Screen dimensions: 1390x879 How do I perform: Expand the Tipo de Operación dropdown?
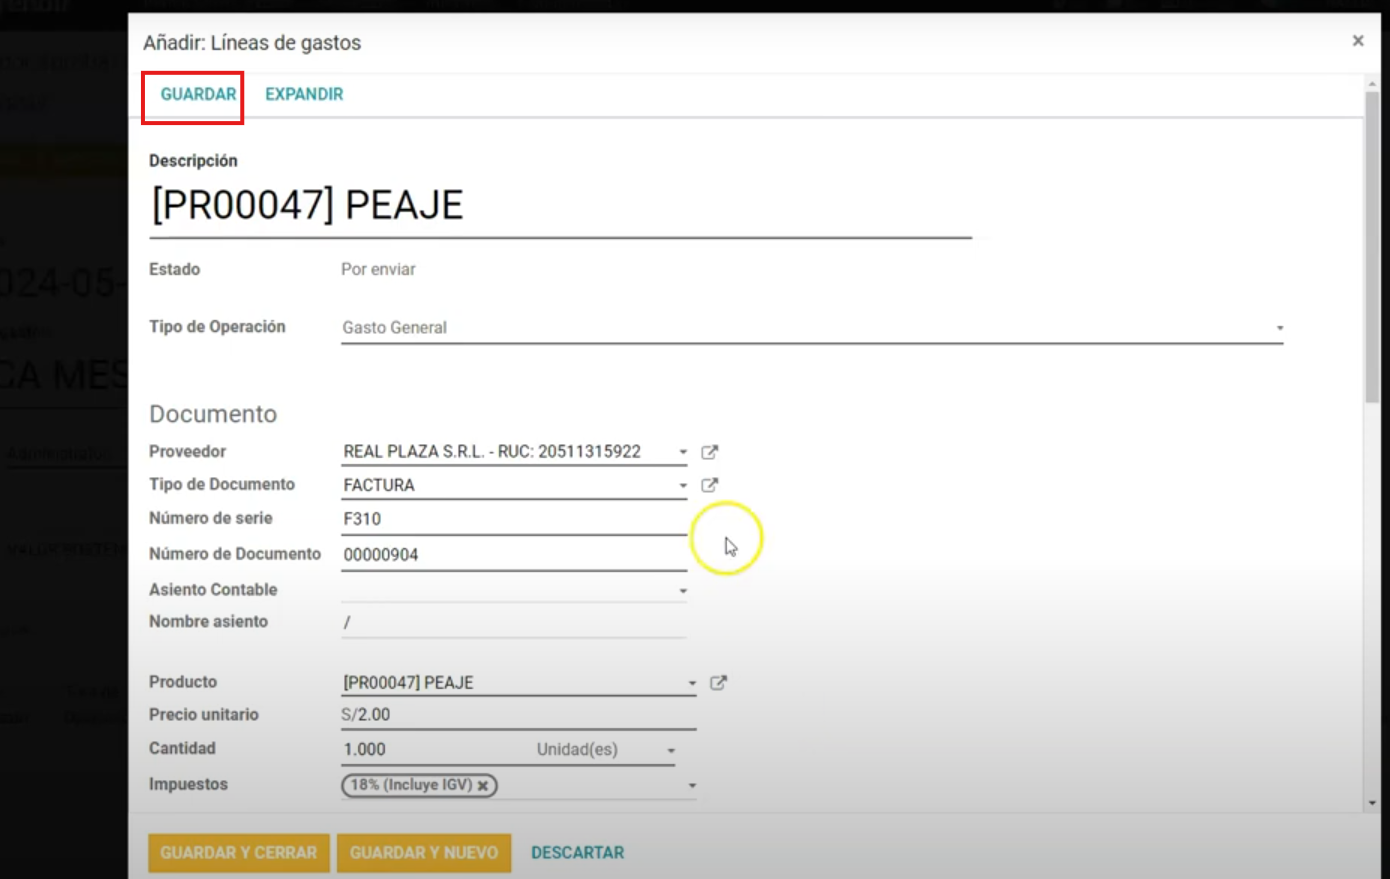[x=1278, y=326]
